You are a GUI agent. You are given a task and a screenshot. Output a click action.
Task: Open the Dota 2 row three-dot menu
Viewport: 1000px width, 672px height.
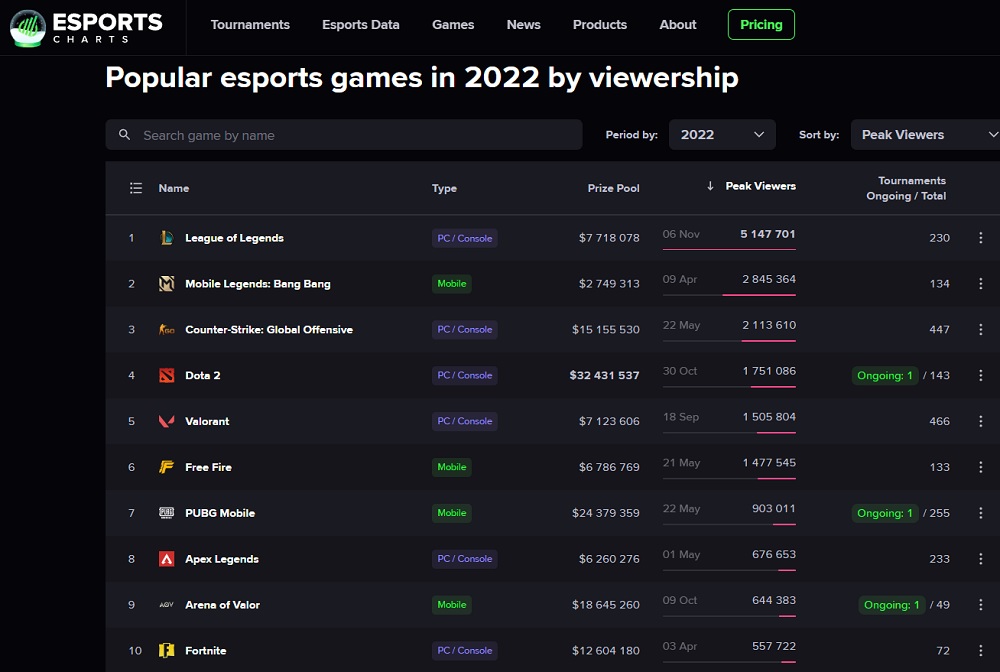(x=980, y=376)
